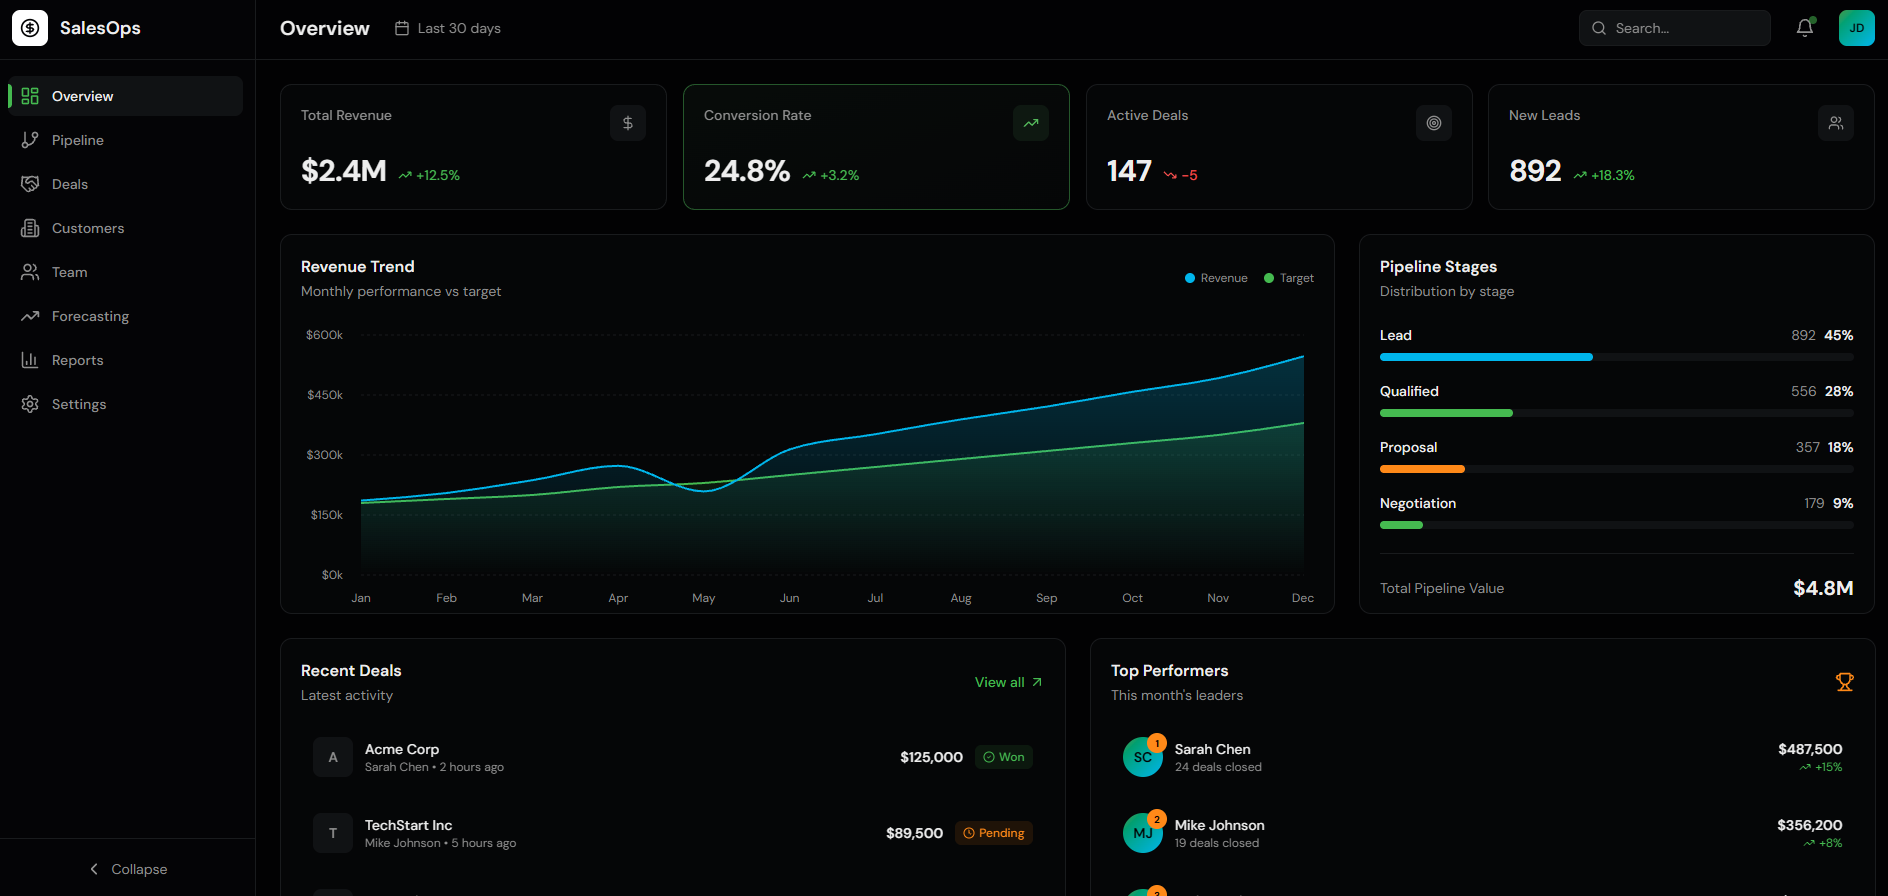Open the Deals menu item
Screen dimensions: 1888x896
(126, 184)
